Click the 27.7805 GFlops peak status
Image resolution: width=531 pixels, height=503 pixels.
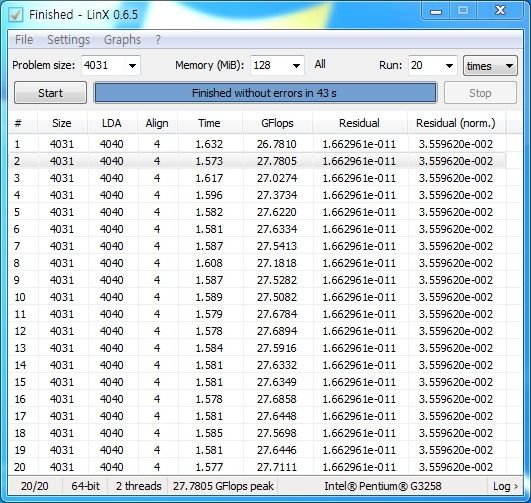pyautogui.click(x=223, y=486)
